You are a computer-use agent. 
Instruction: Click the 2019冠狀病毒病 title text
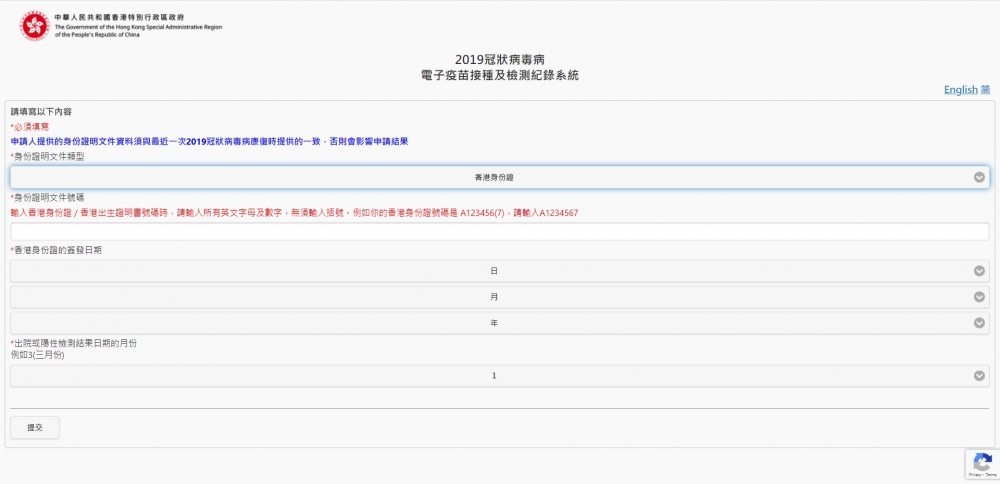point(500,60)
